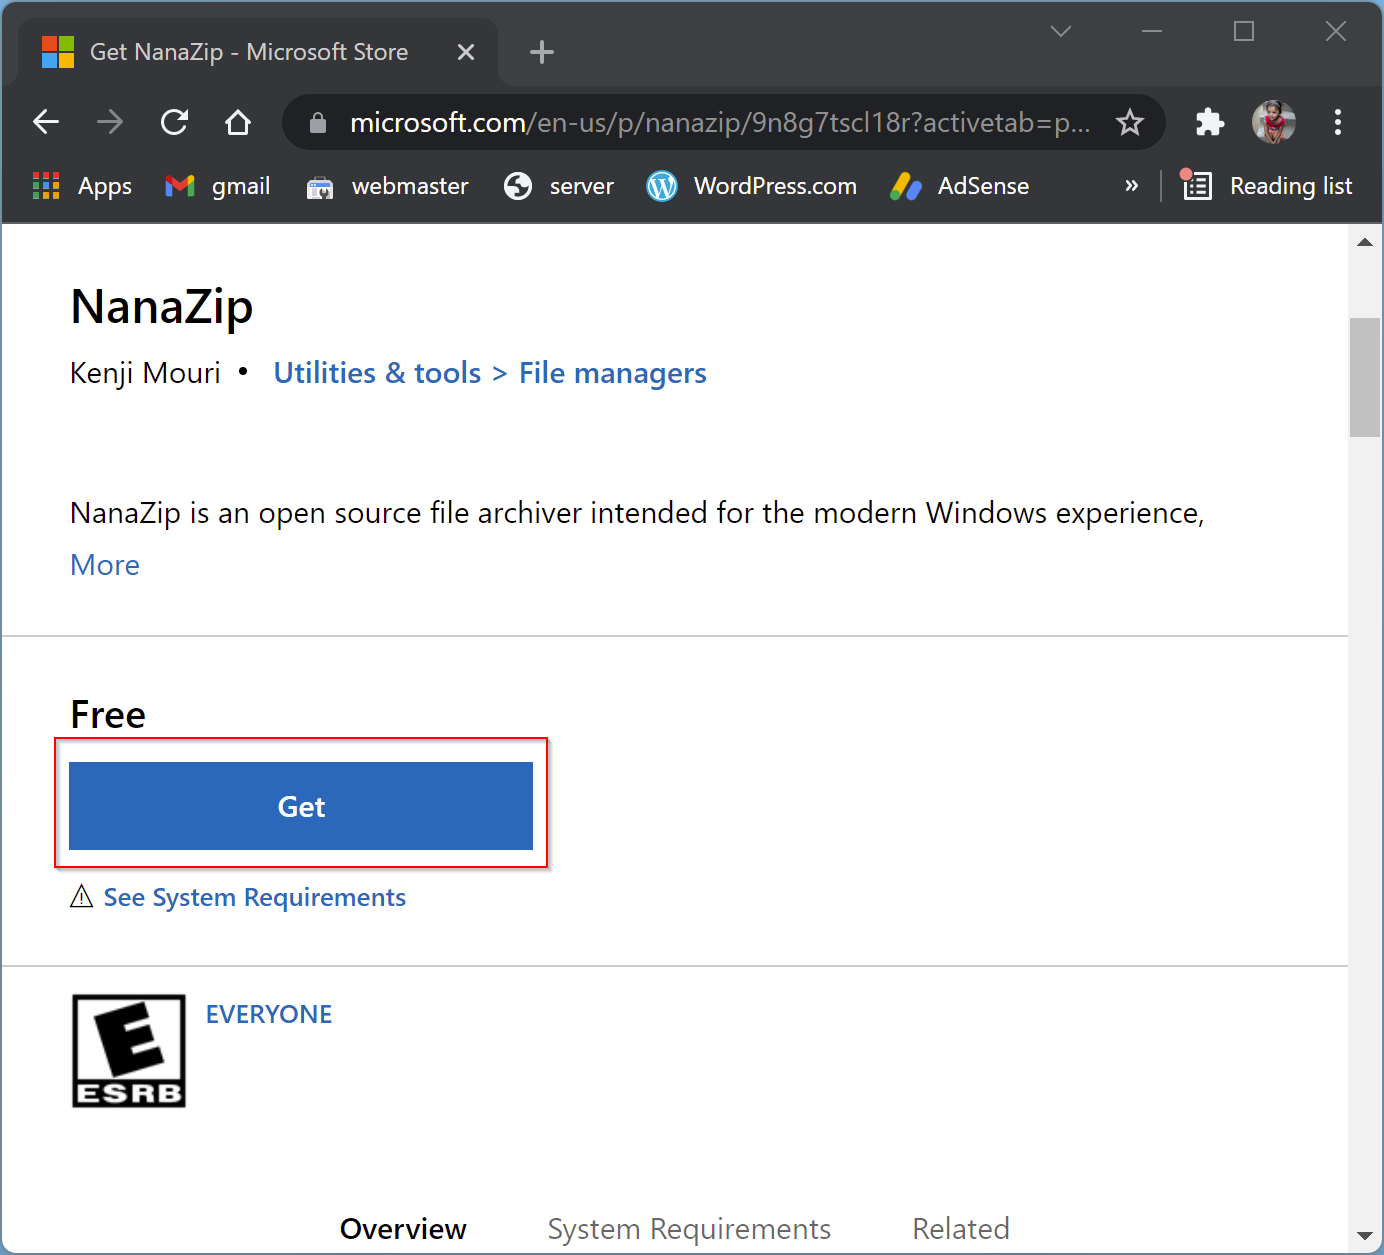Open the Utilities & tools category link
The height and width of the screenshot is (1255, 1384).
377,373
